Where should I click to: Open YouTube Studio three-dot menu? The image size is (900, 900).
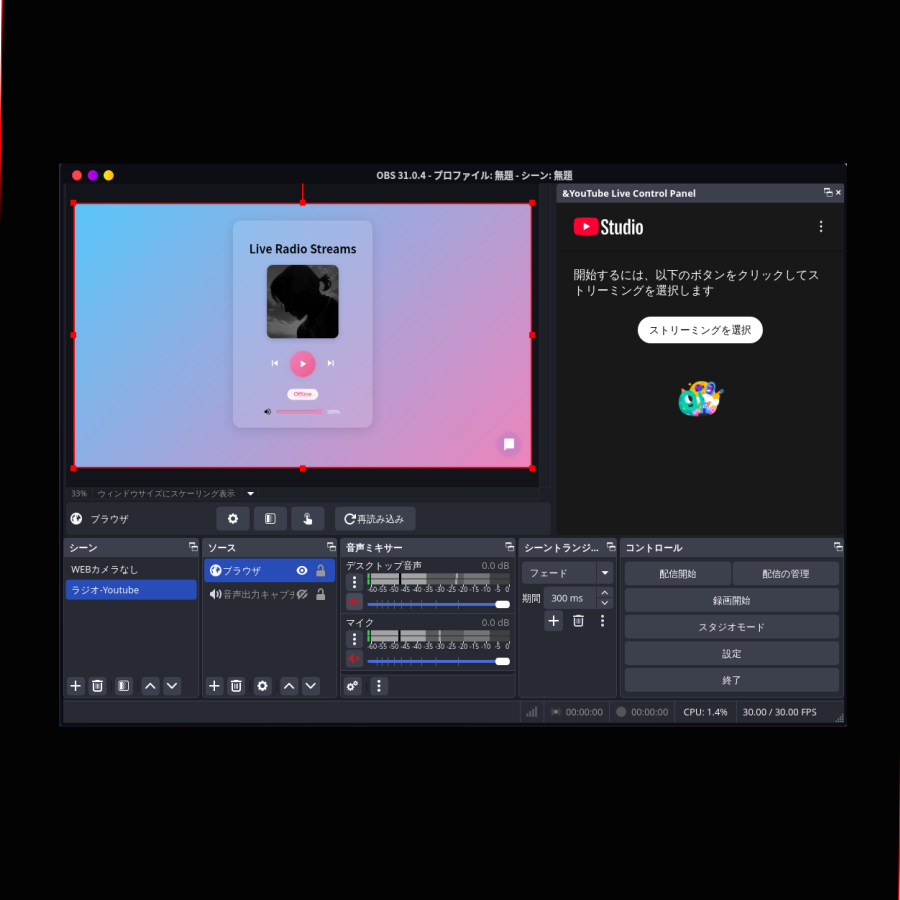point(821,227)
